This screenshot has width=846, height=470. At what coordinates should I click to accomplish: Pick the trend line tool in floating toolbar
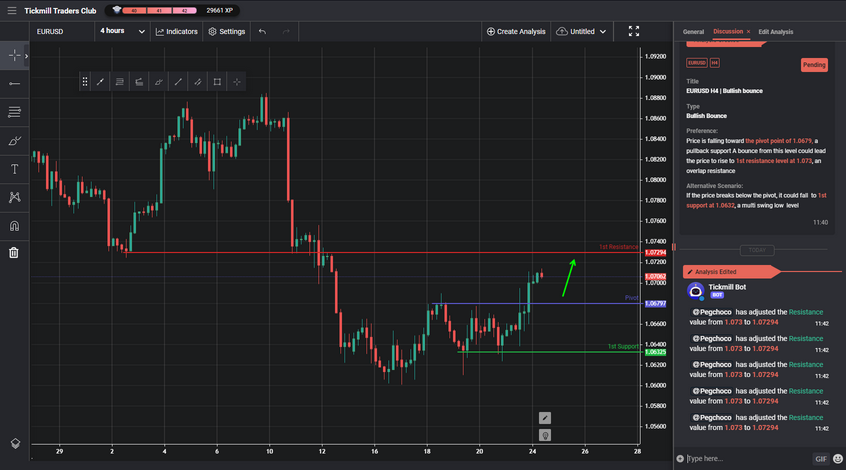(100, 82)
